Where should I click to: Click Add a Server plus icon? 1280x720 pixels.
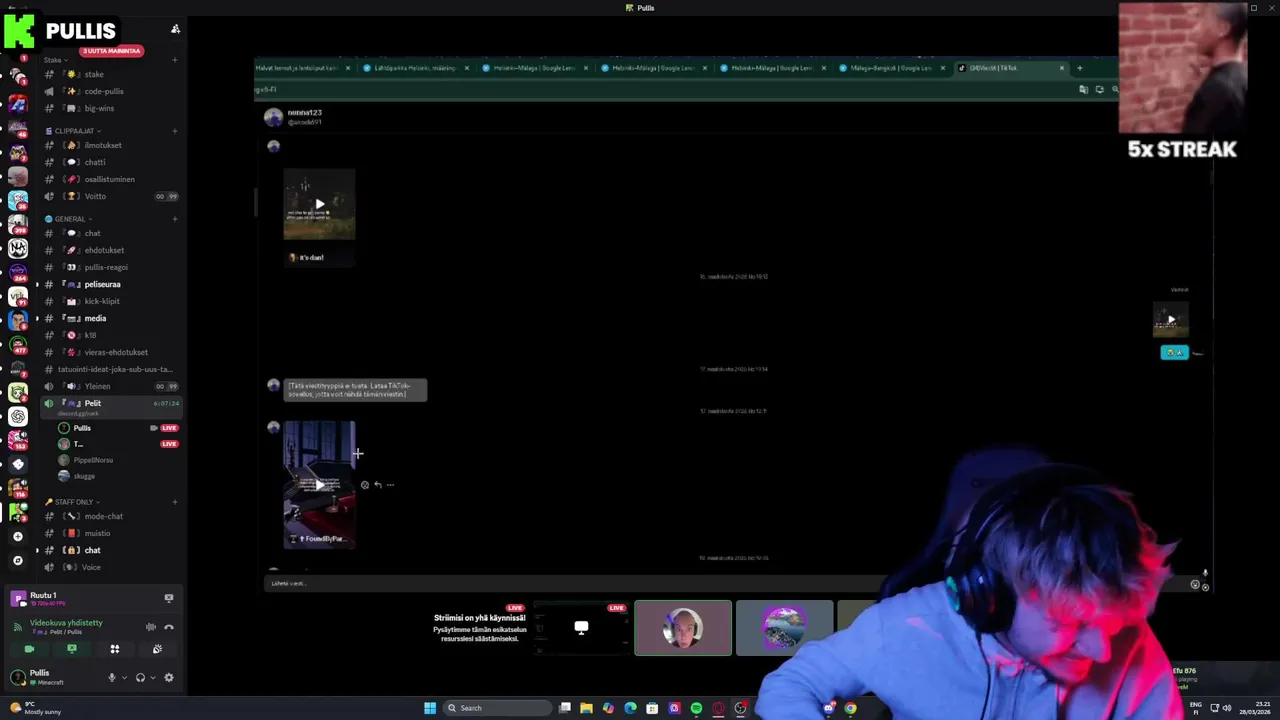(18, 536)
